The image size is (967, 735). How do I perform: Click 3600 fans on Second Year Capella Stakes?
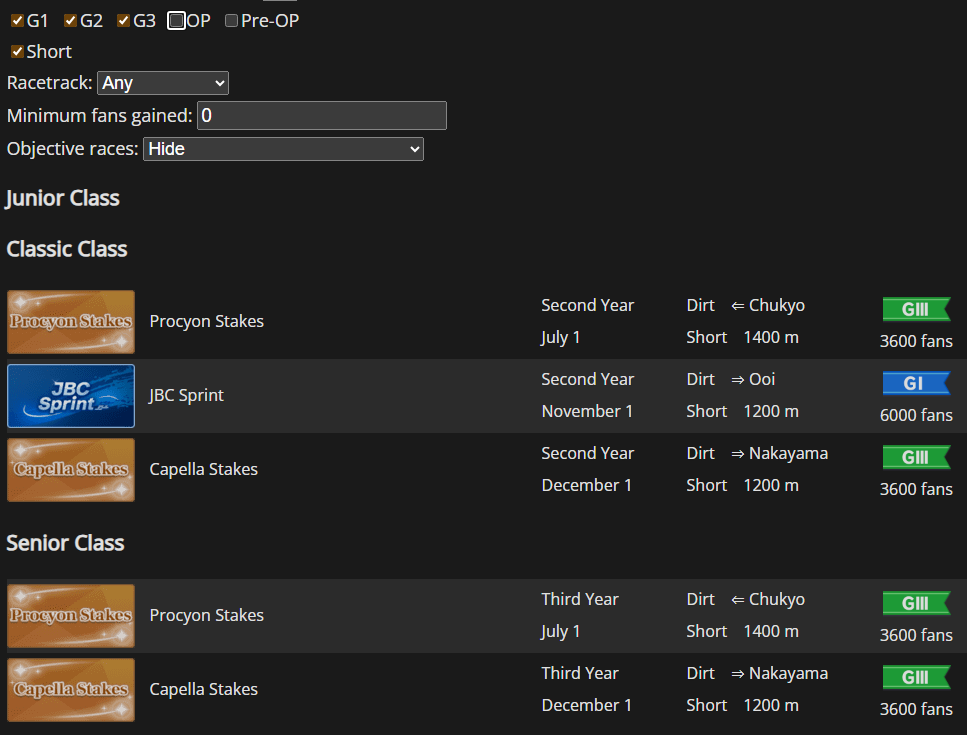tap(916, 490)
